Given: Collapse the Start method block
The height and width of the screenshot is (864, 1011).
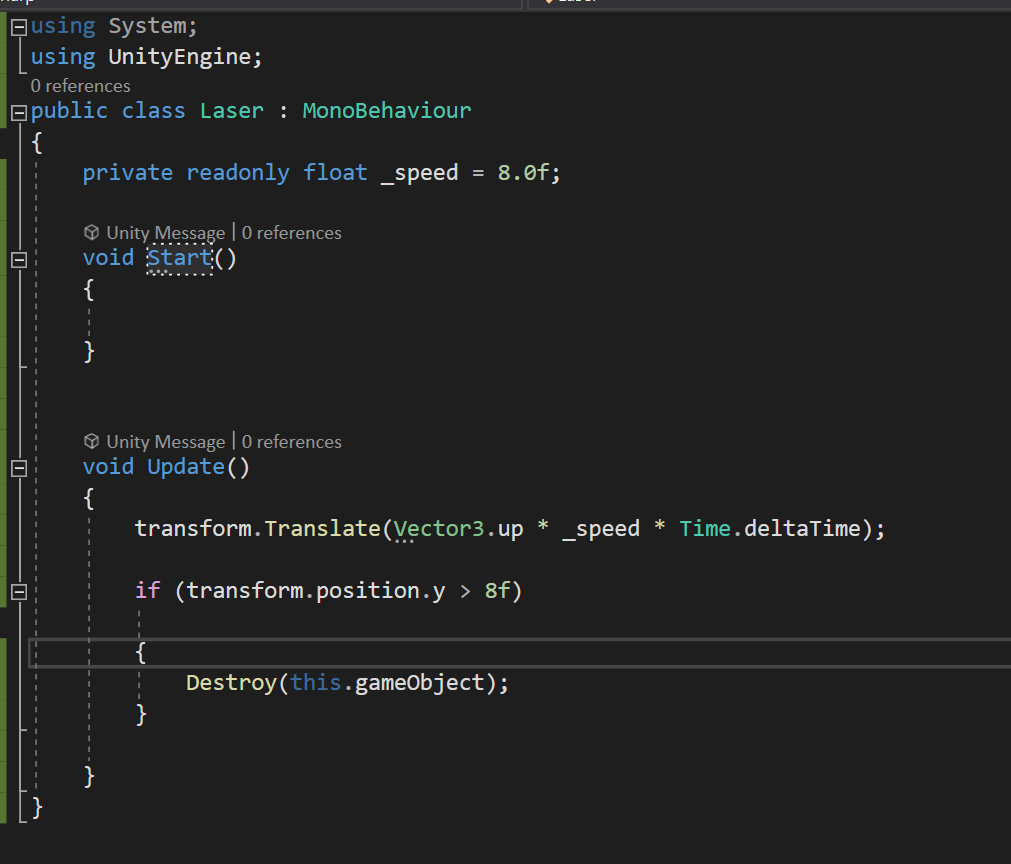Looking at the screenshot, I should (17, 258).
